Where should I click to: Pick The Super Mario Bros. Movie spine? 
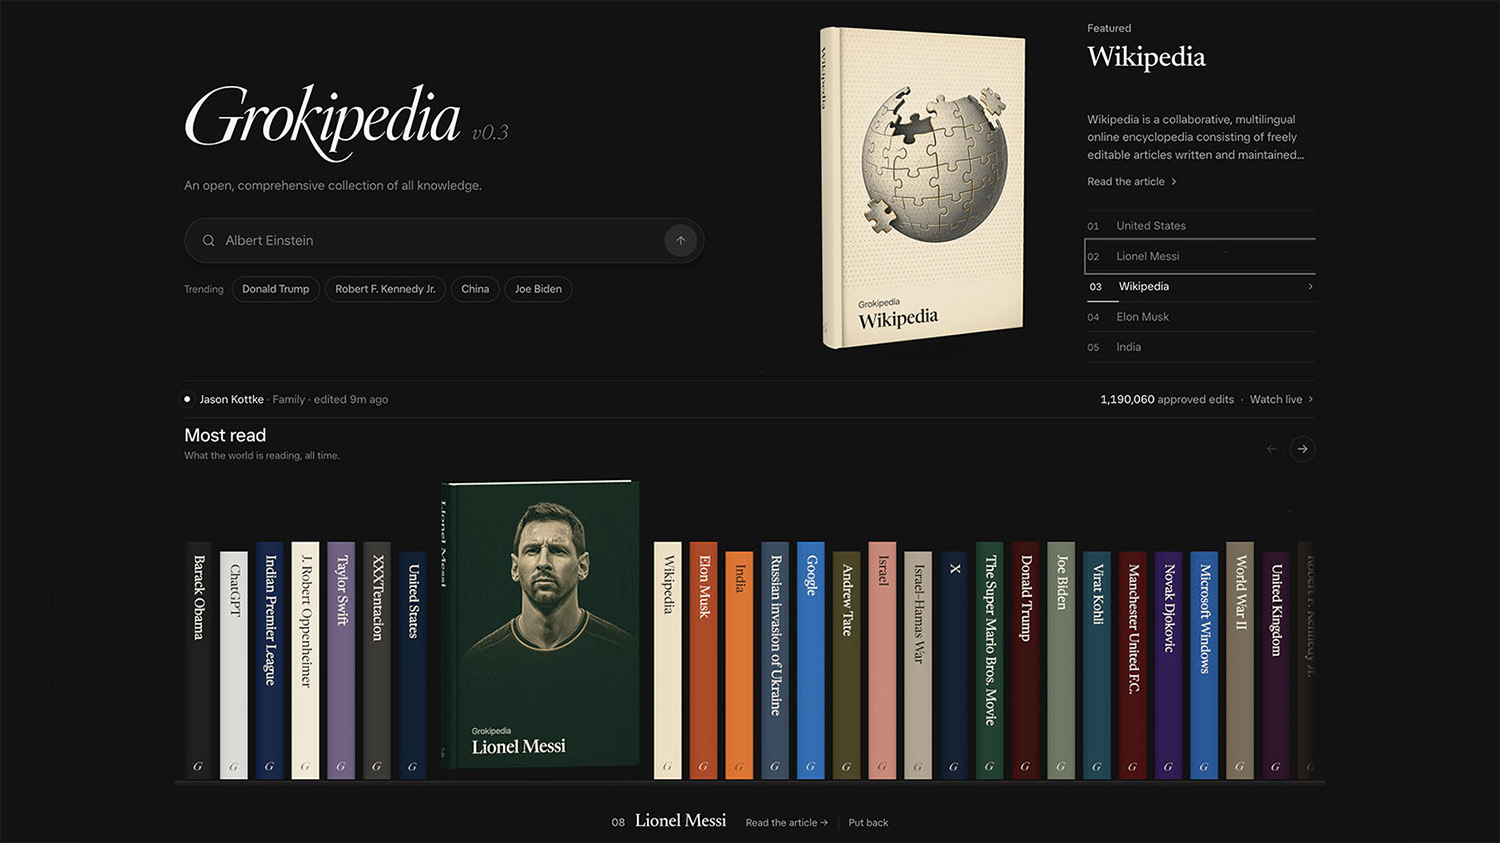click(x=989, y=661)
